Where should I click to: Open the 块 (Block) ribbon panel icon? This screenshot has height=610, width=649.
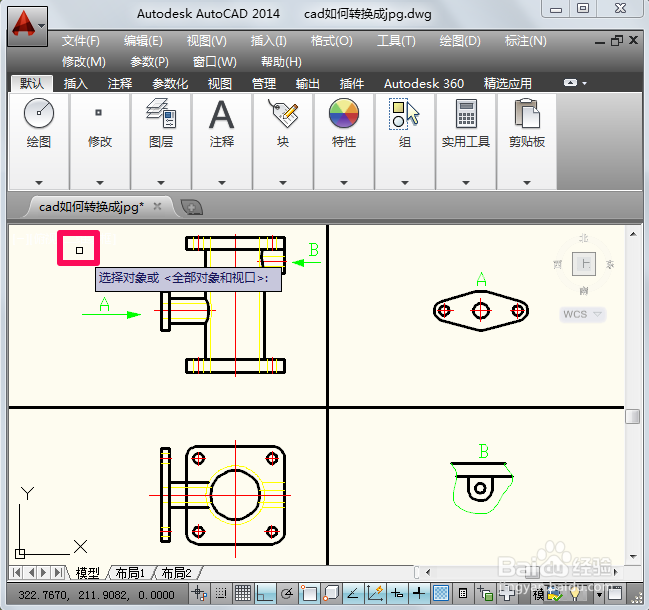pos(283,113)
